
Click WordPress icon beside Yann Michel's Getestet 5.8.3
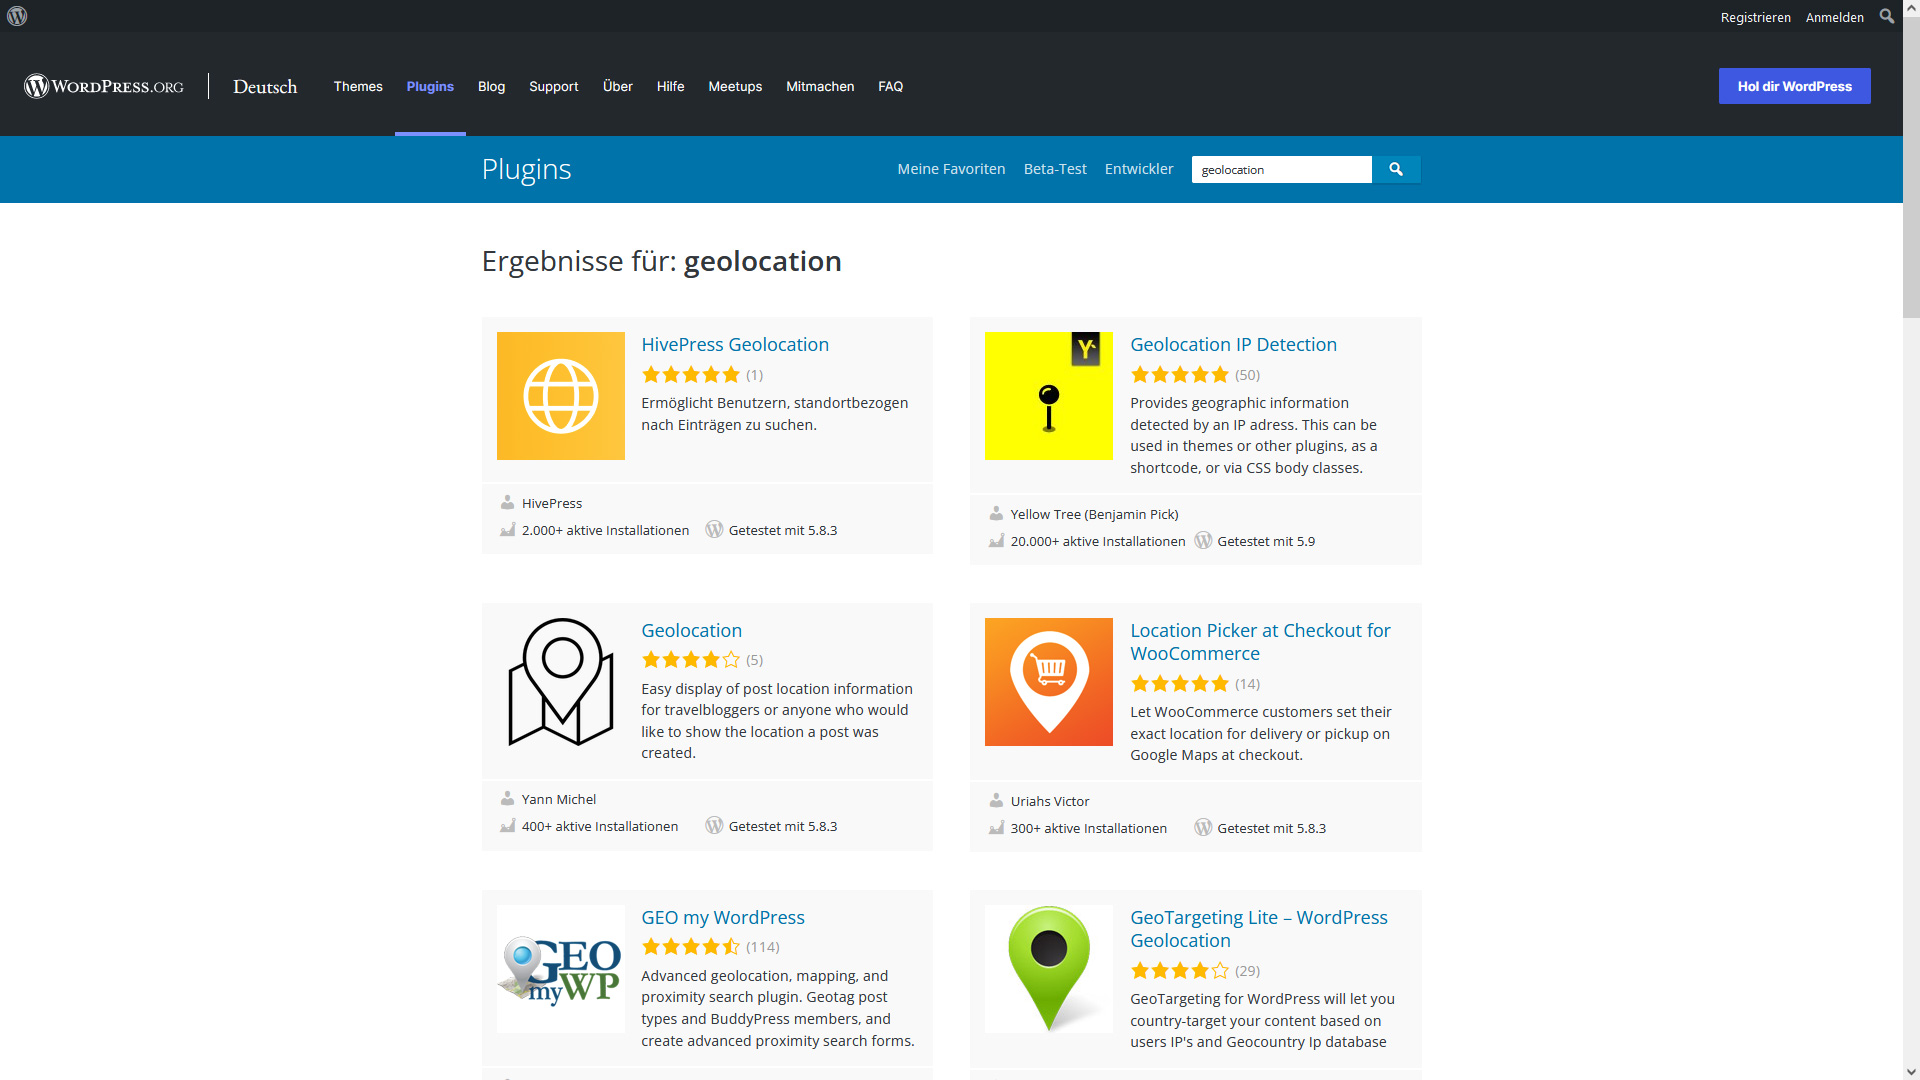pyautogui.click(x=714, y=826)
